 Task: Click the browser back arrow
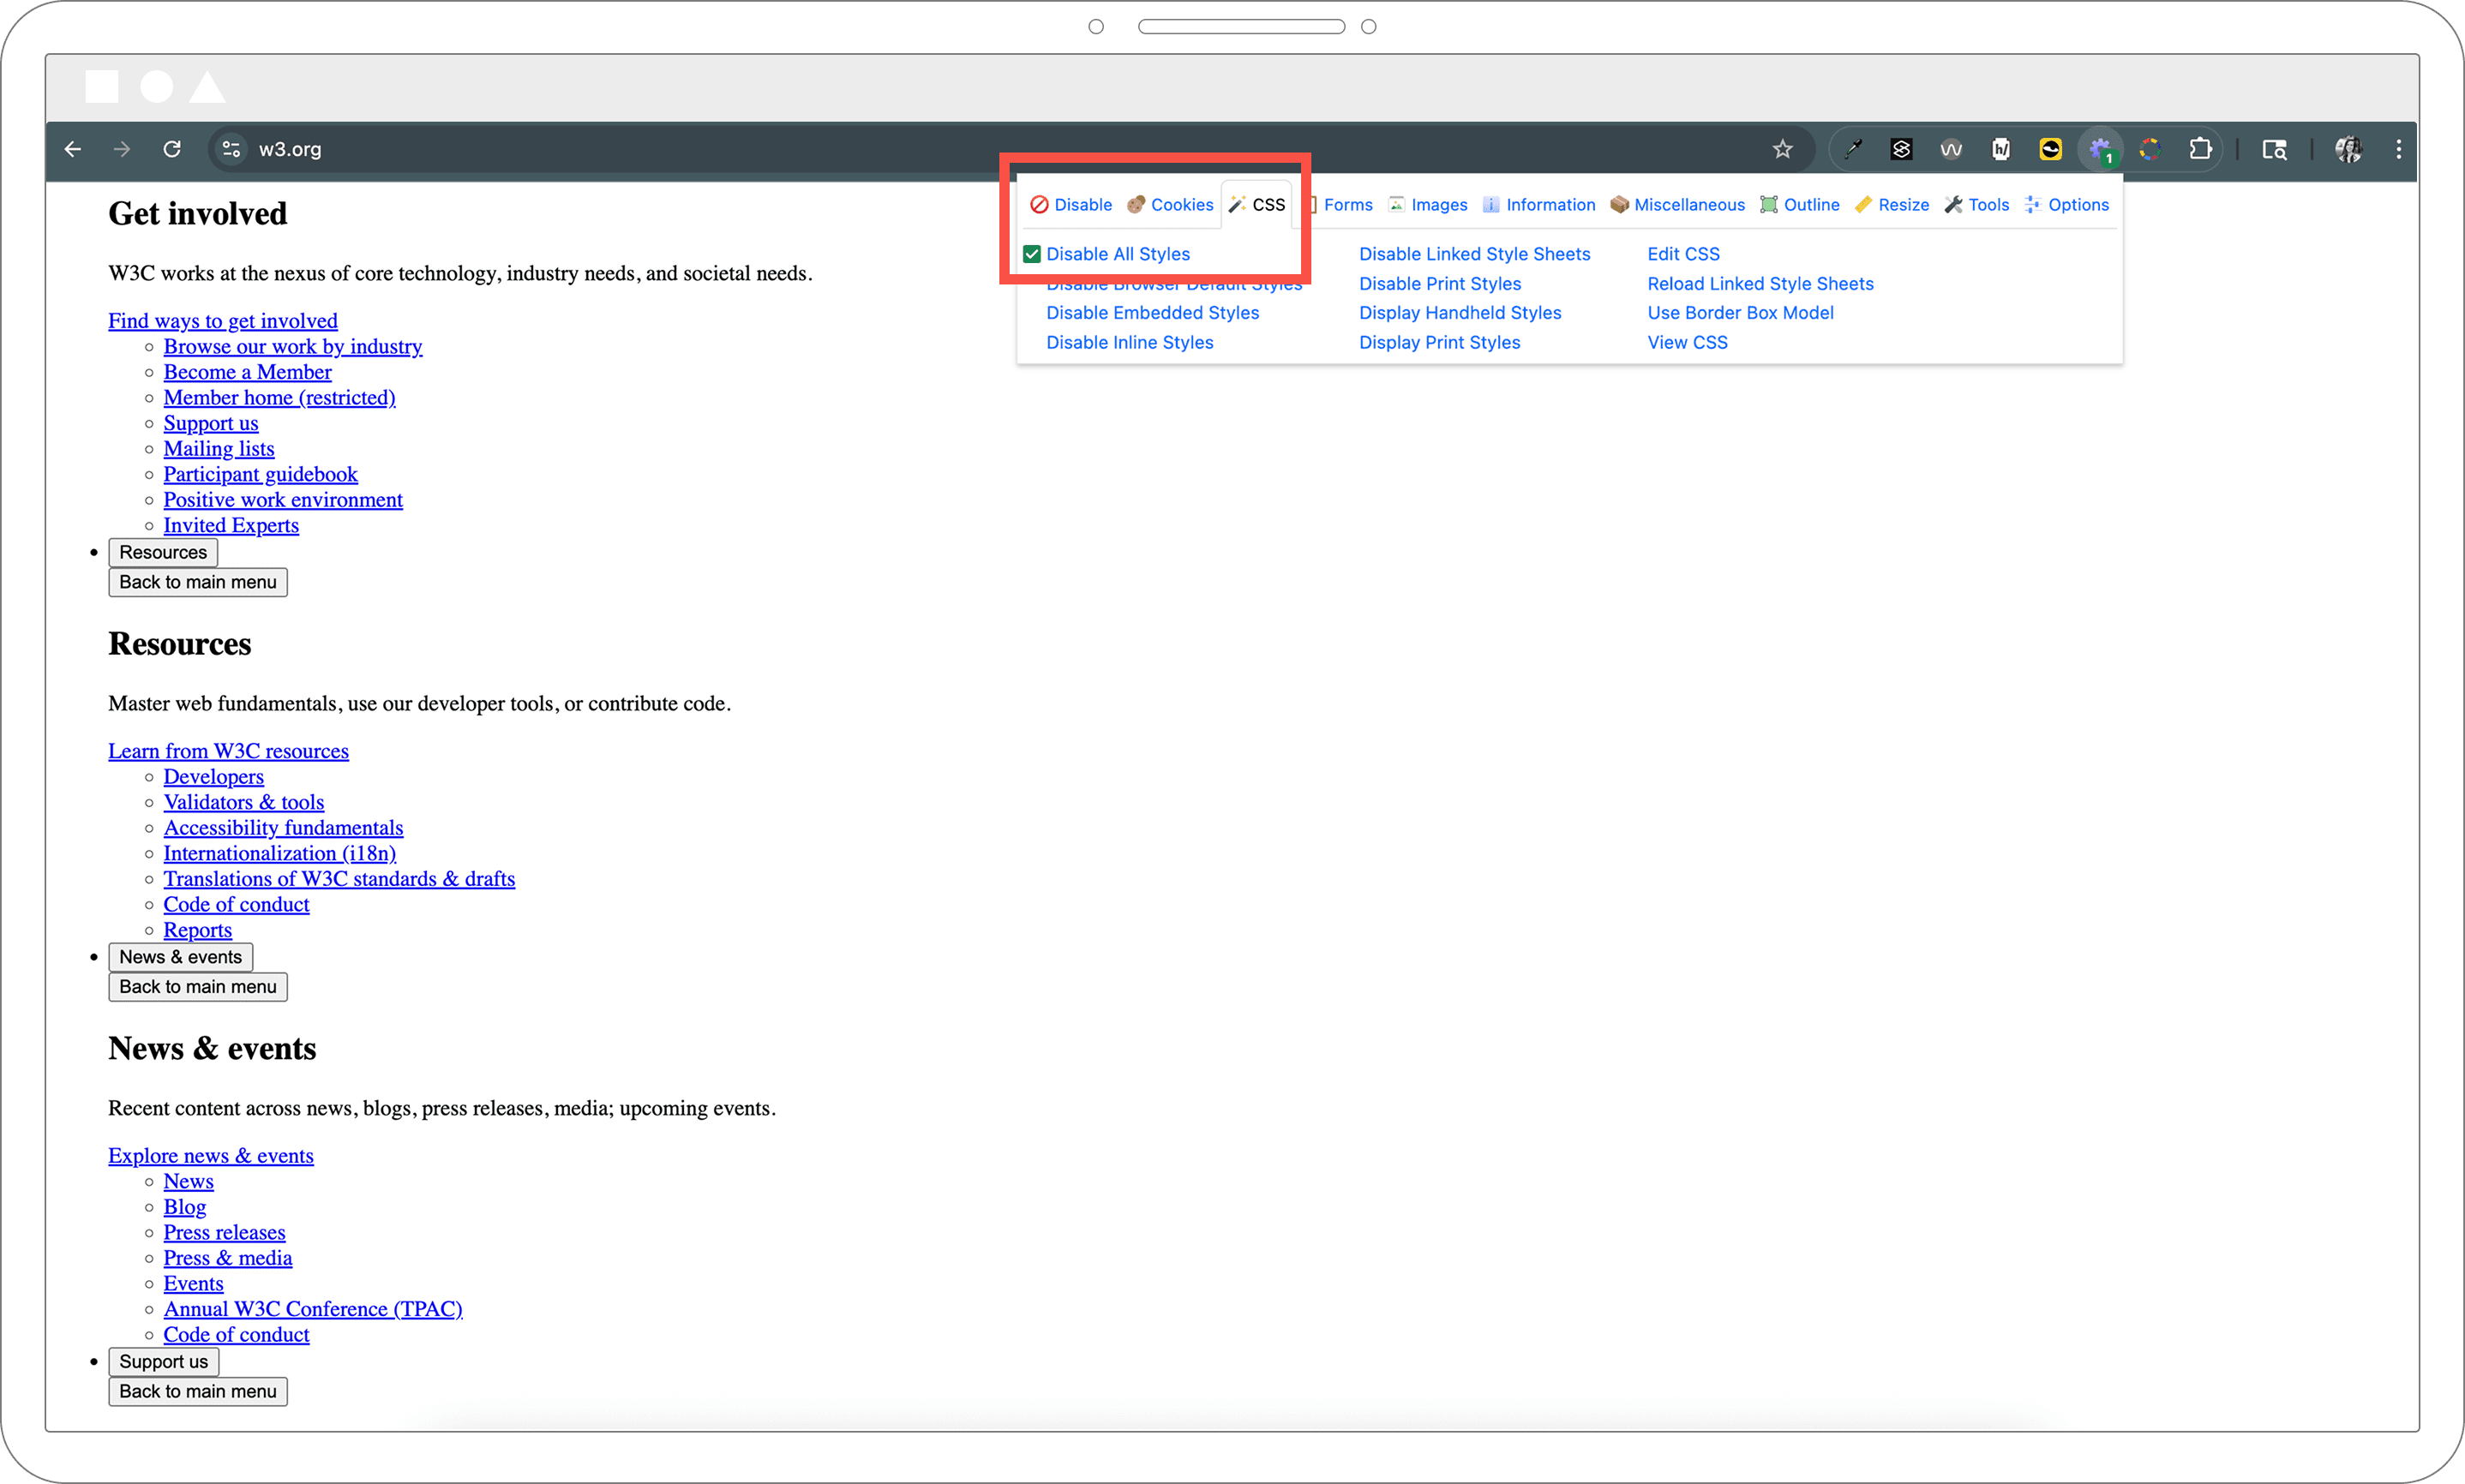click(x=72, y=149)
